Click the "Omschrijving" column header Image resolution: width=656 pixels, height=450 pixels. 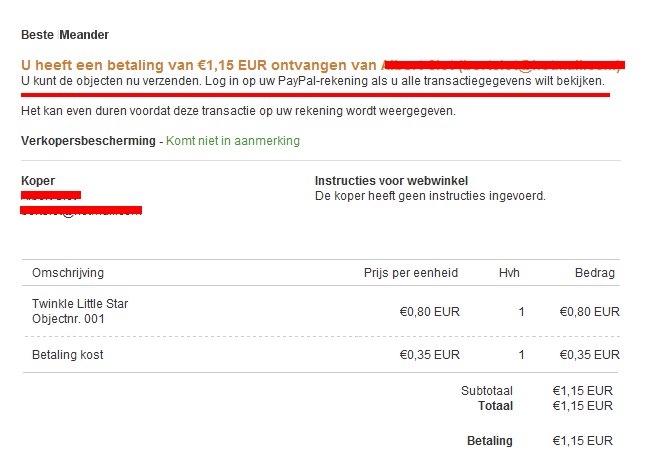(x=68, y=272)
